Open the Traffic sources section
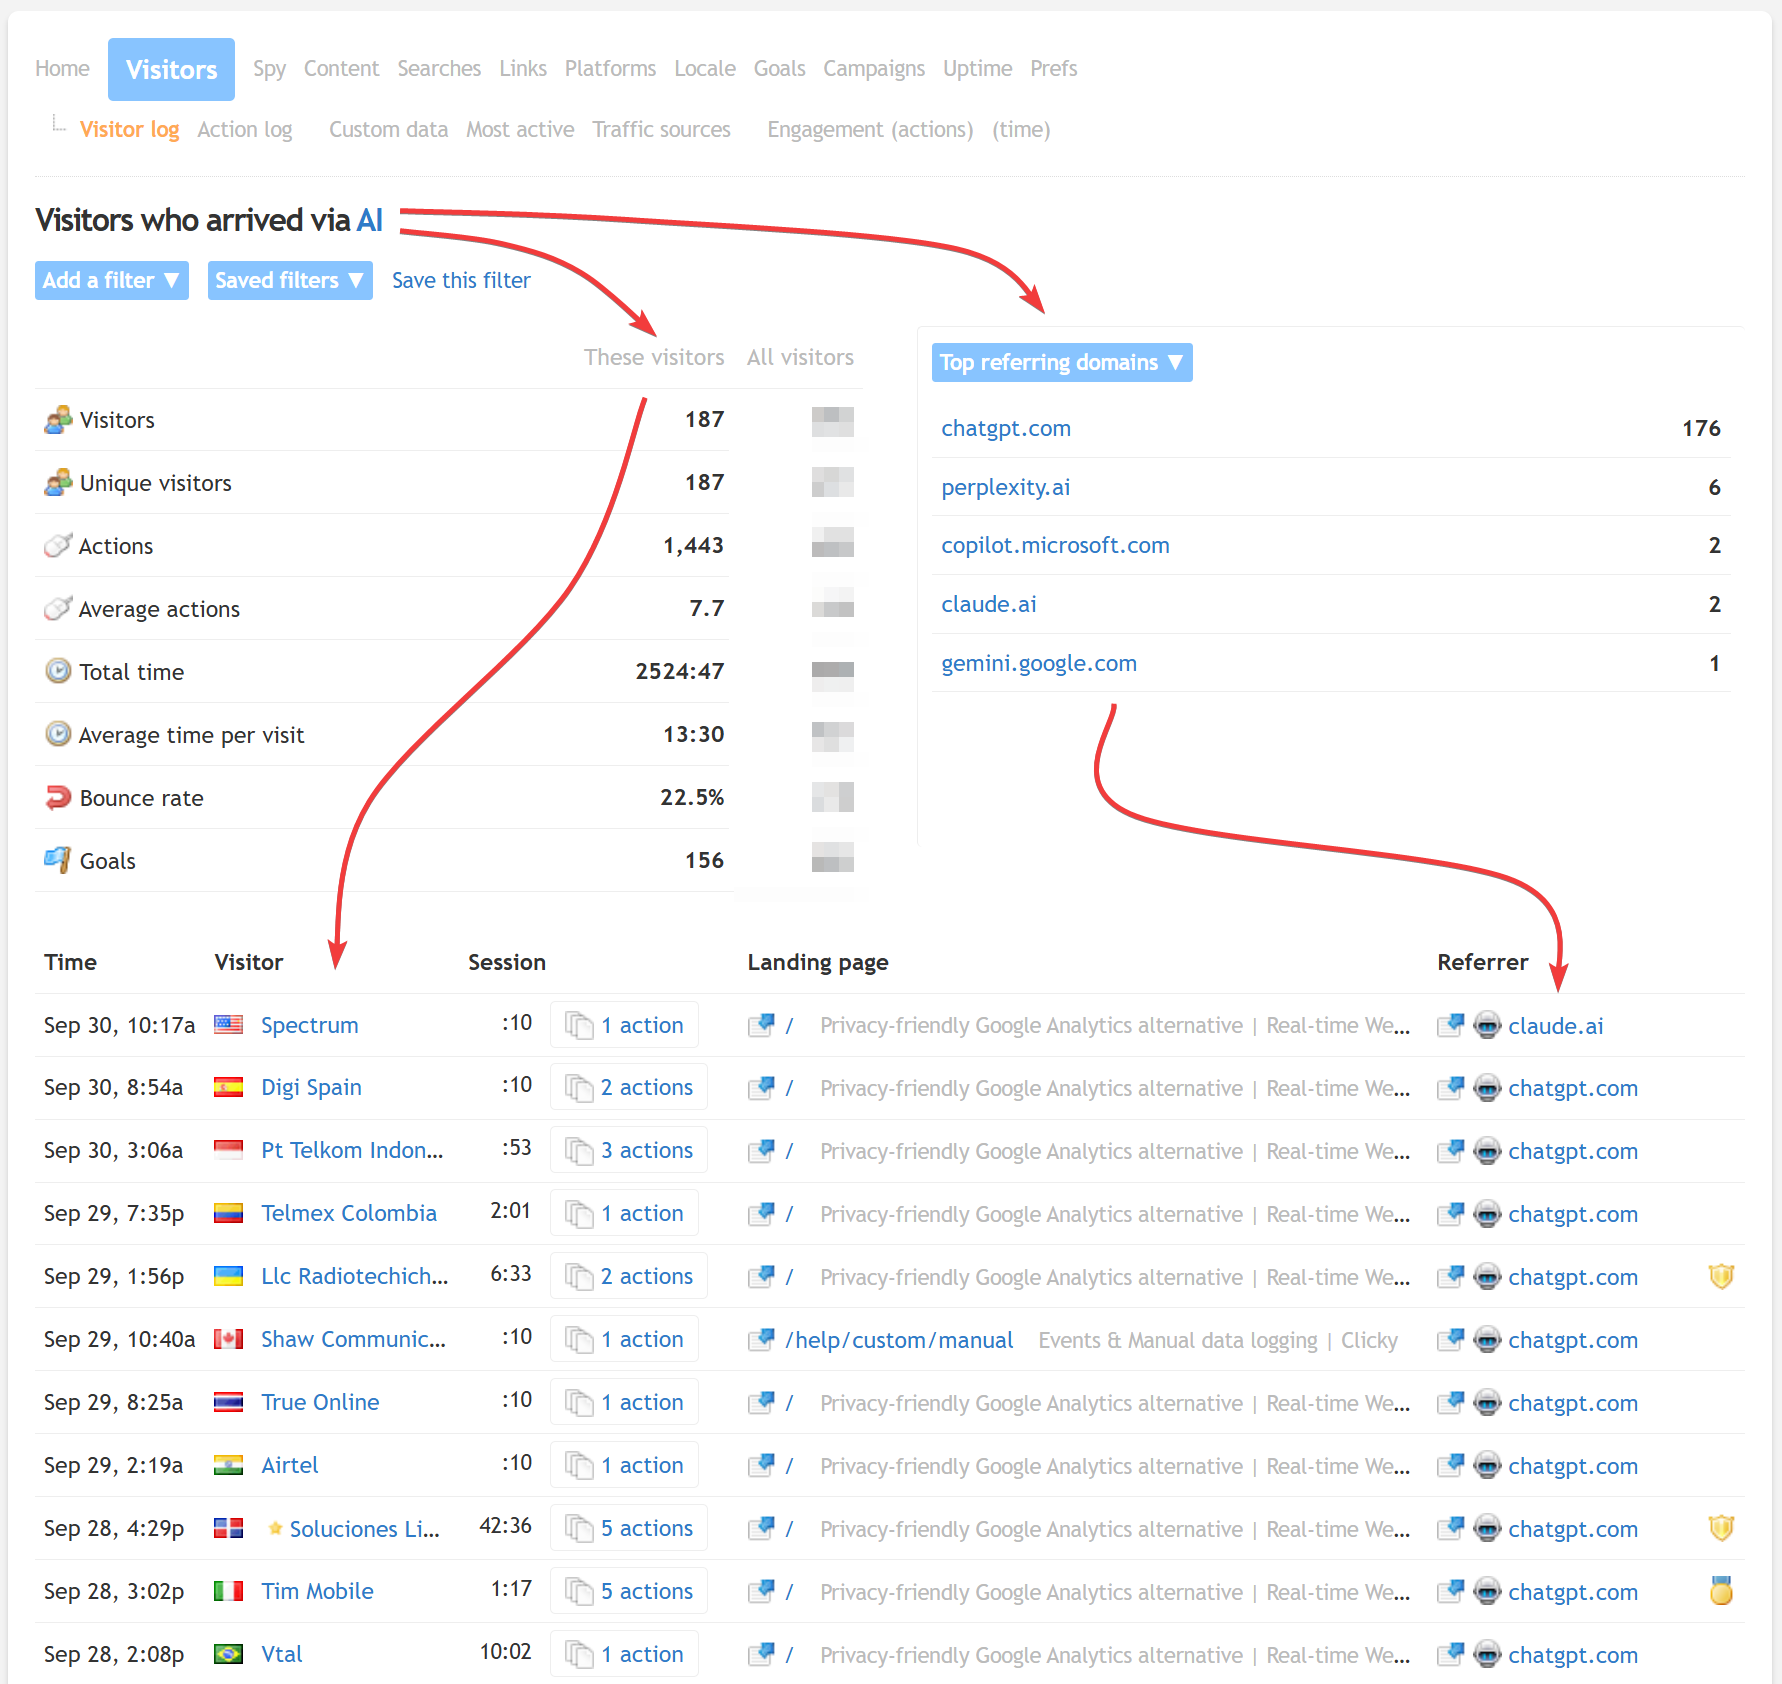This screenshot has height=1684, width=1782. pos(661,129)
